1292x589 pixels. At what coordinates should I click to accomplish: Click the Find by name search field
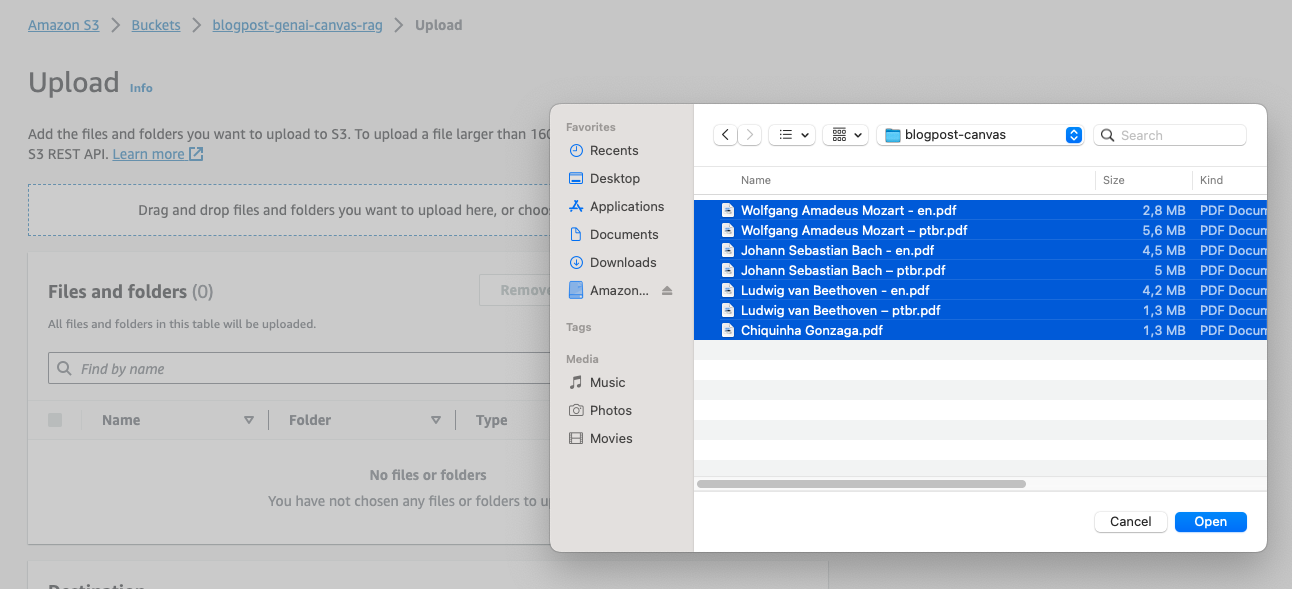pyautogui.click(x=299, y=368)
